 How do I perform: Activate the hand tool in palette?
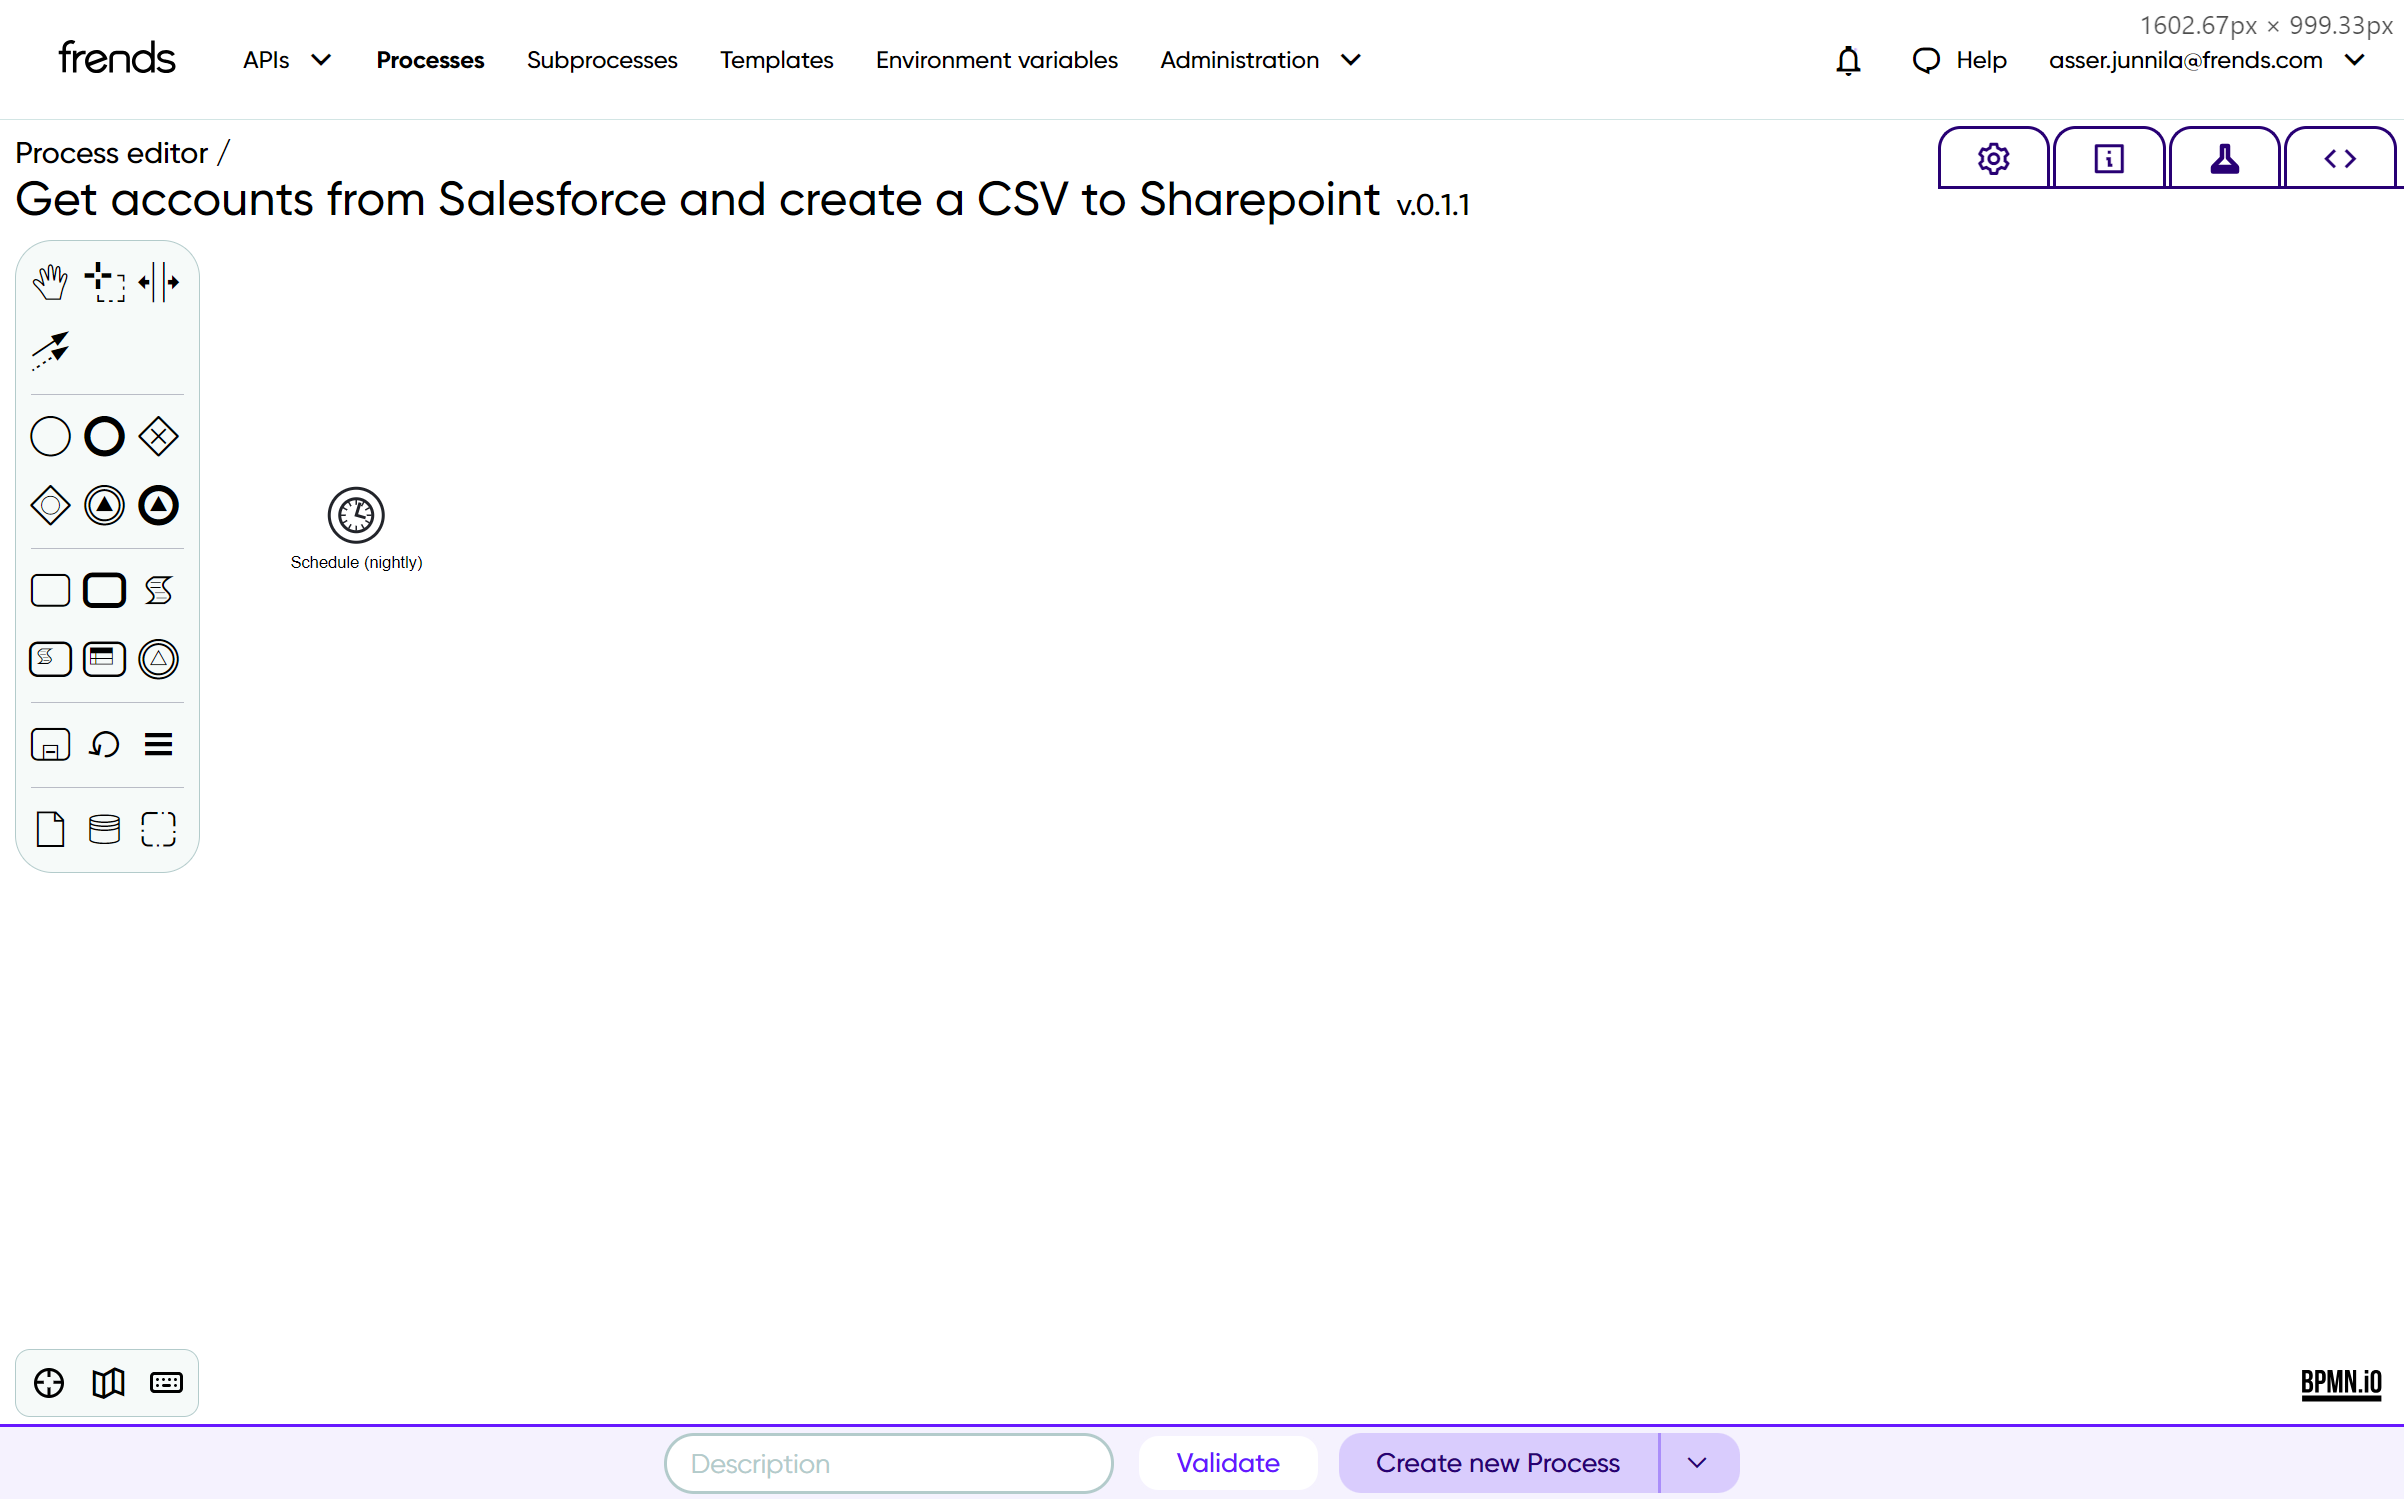coord(50,282)
